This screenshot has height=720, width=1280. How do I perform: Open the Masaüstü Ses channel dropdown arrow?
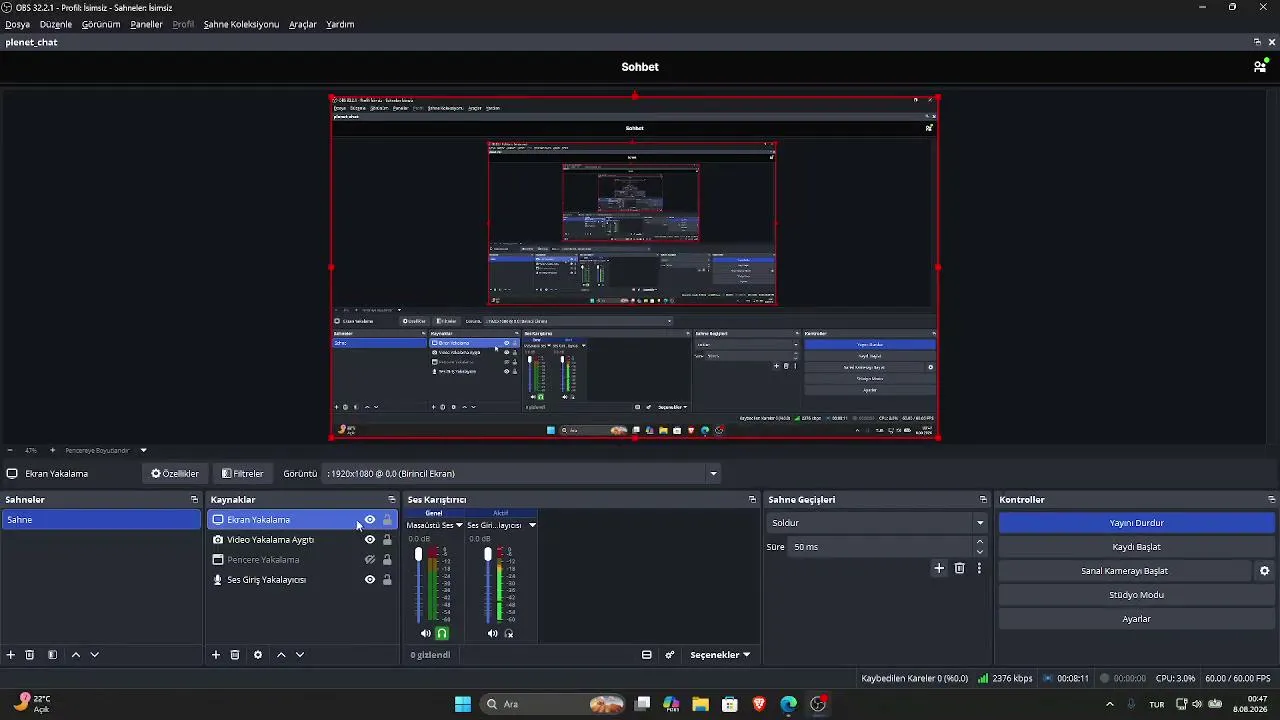[x=459, y=525]
